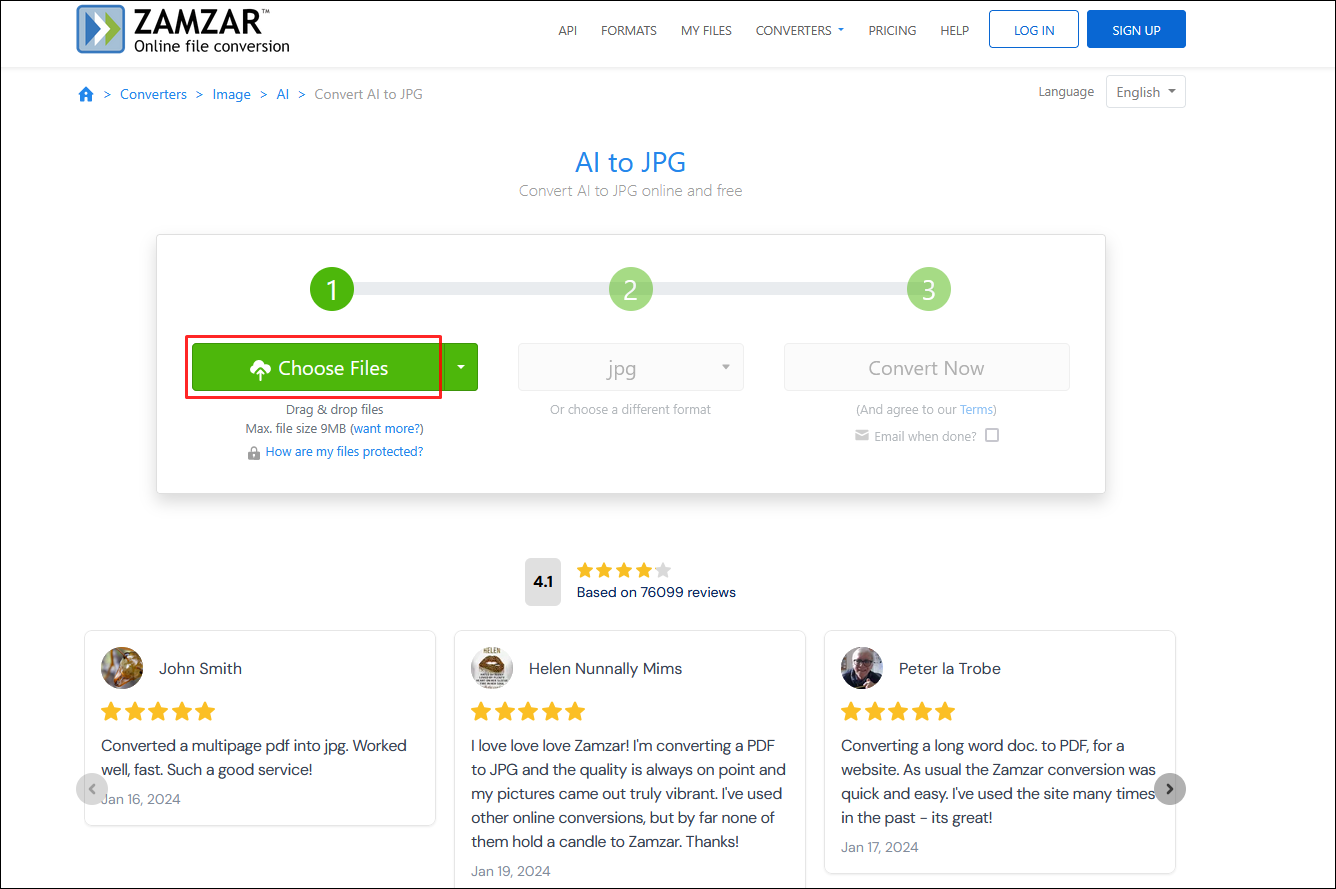Click the lock icon beside file protection link
This screenshot has width=1336, height=889.
coord(254,453)
